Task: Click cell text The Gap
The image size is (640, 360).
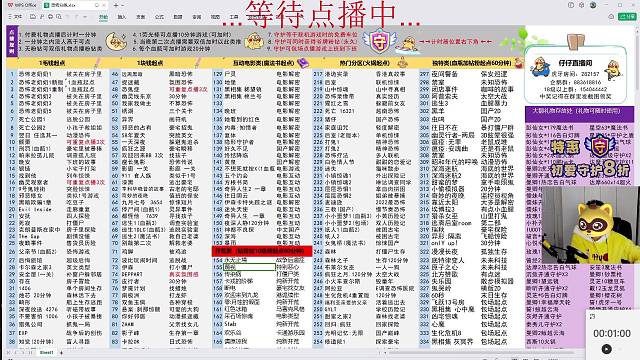Action: click(29, 236)
